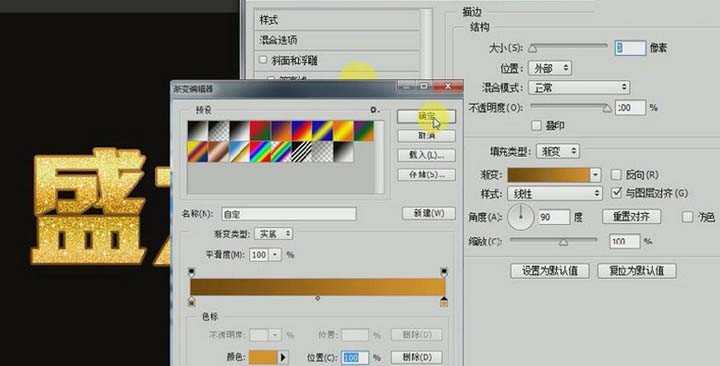Viewport: 720px width, 366px height.
Task: Click the angle degrees input field
Action: point(553,216)
